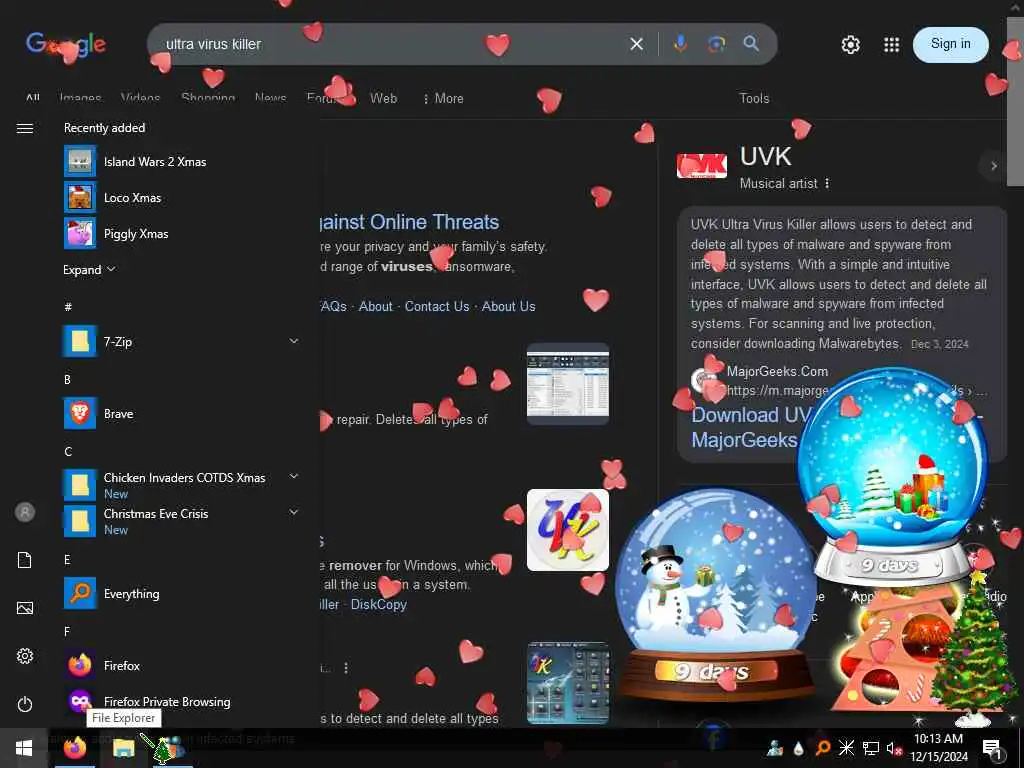Click the snowflake tray icon

click(x=846, y=748)
